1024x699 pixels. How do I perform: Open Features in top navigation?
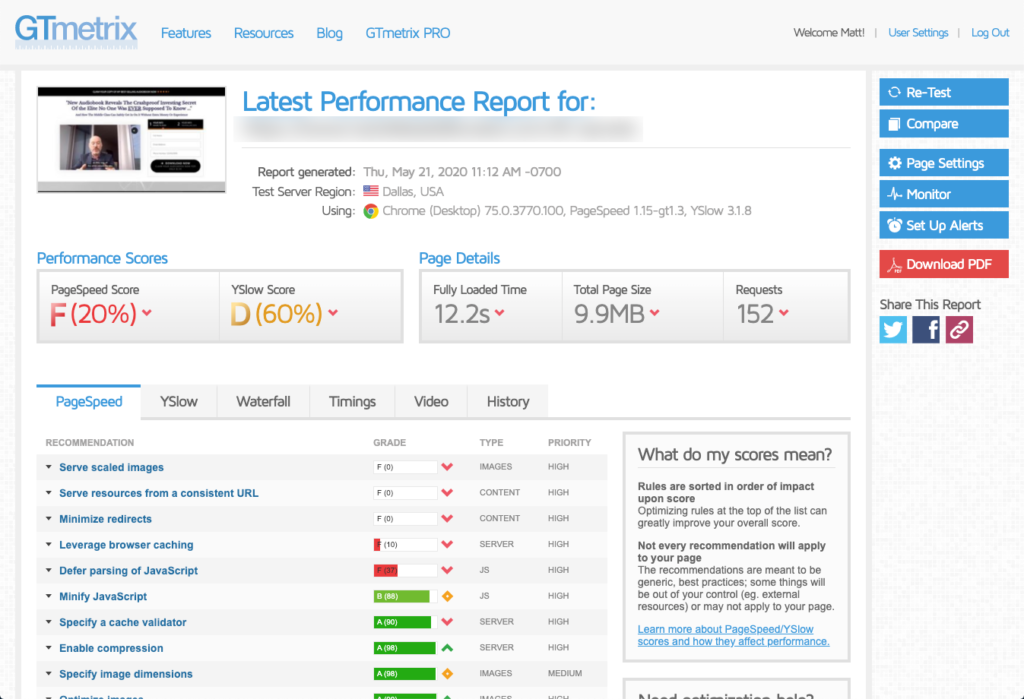coord(186,33)
